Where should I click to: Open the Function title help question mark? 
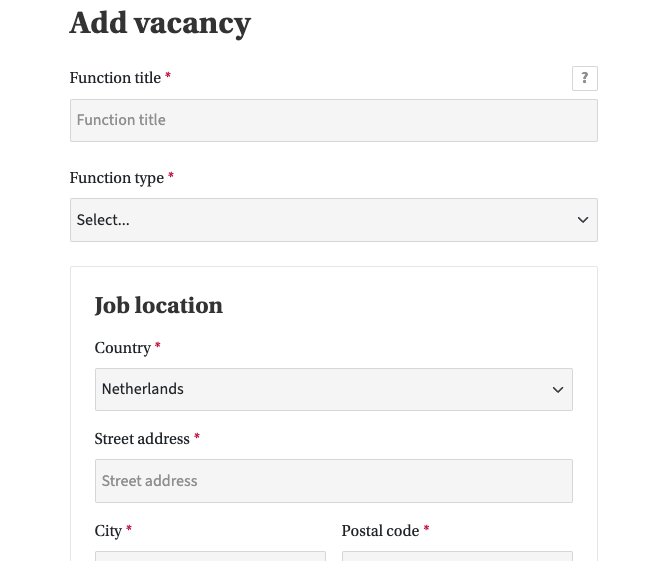[585, 78]
